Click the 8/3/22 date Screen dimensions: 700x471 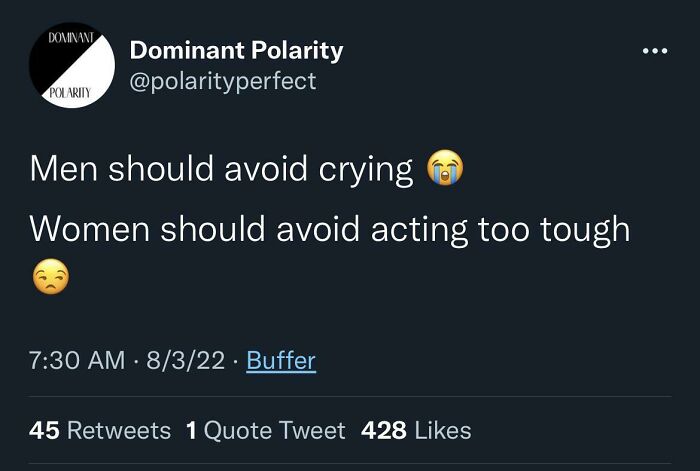tap(186, 360)
